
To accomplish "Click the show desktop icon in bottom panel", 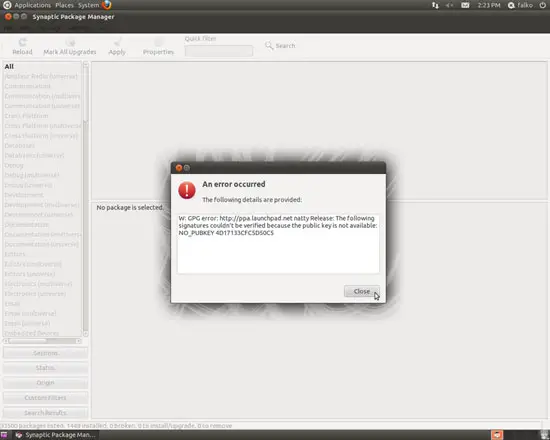I will (4, 435).
